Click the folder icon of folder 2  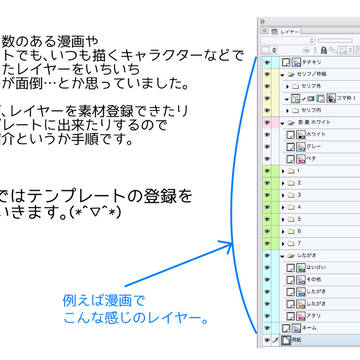pos(292,183)
